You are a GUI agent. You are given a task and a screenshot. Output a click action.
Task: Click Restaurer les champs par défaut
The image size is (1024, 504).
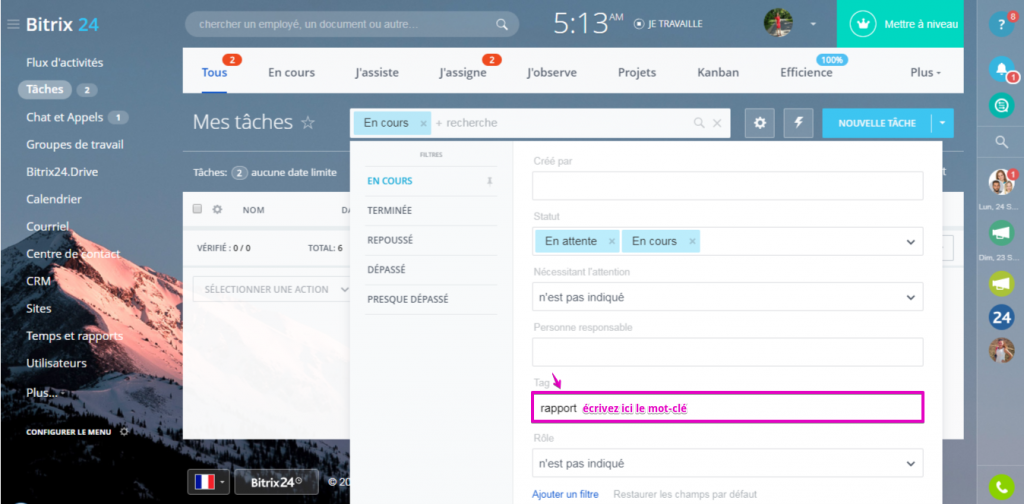685,494
